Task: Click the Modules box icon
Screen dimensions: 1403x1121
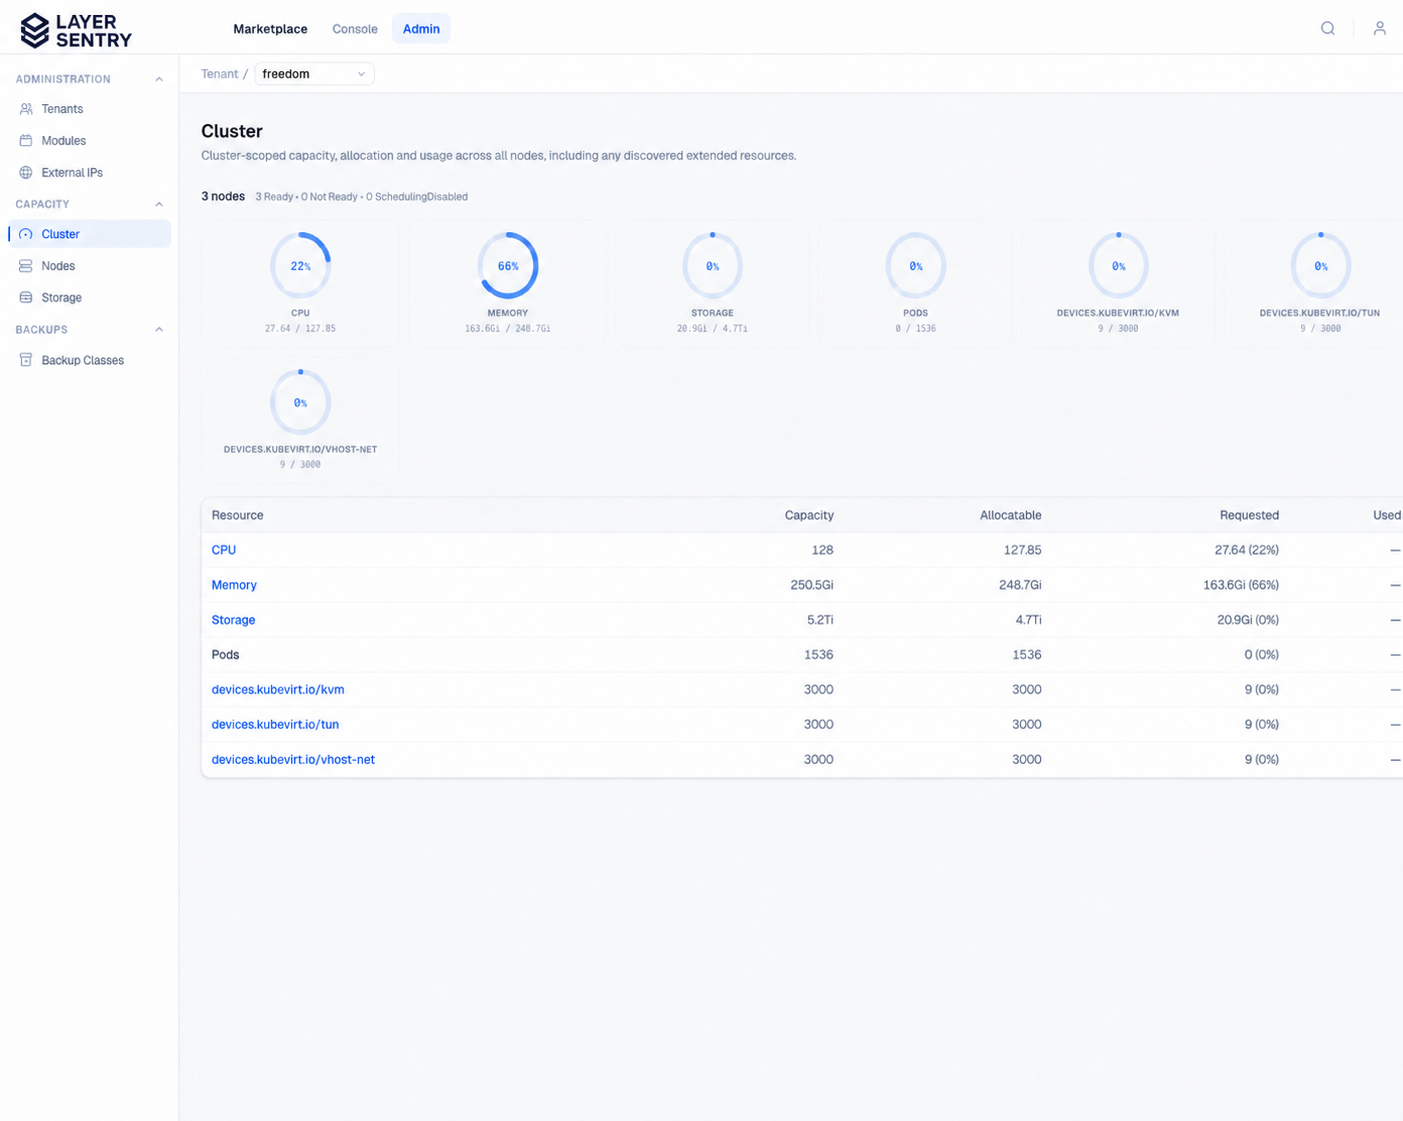Action: click(x=26, y=141)
